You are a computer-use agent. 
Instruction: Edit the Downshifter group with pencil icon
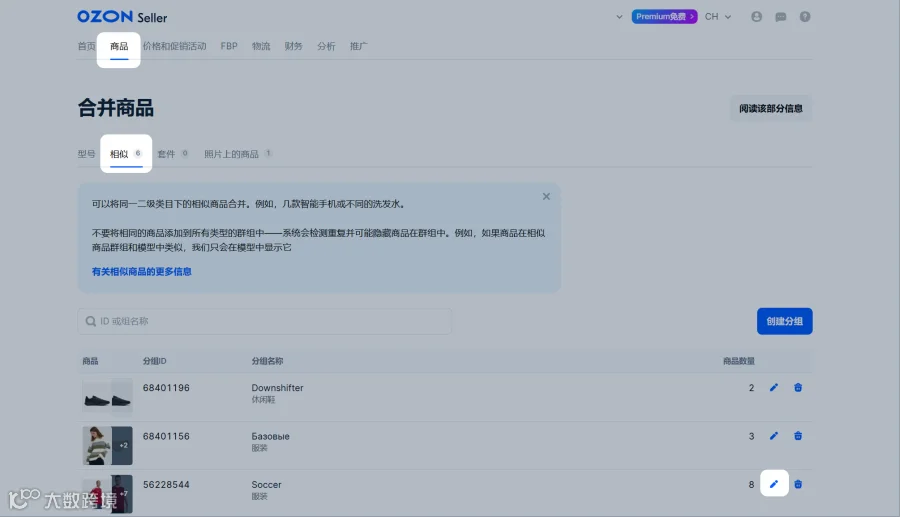pos(774,388)
